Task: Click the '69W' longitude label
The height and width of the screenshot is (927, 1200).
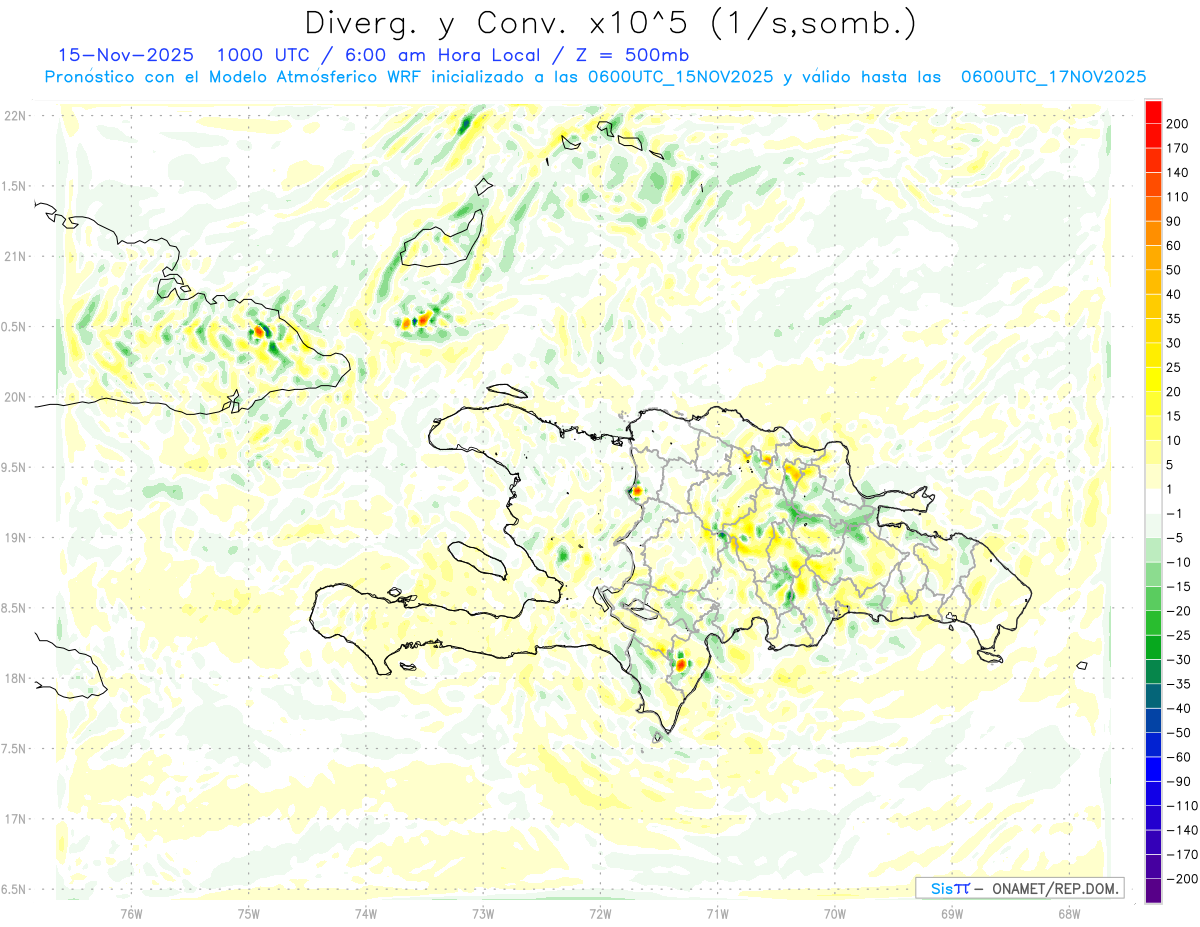Action: tap(952, 912)
